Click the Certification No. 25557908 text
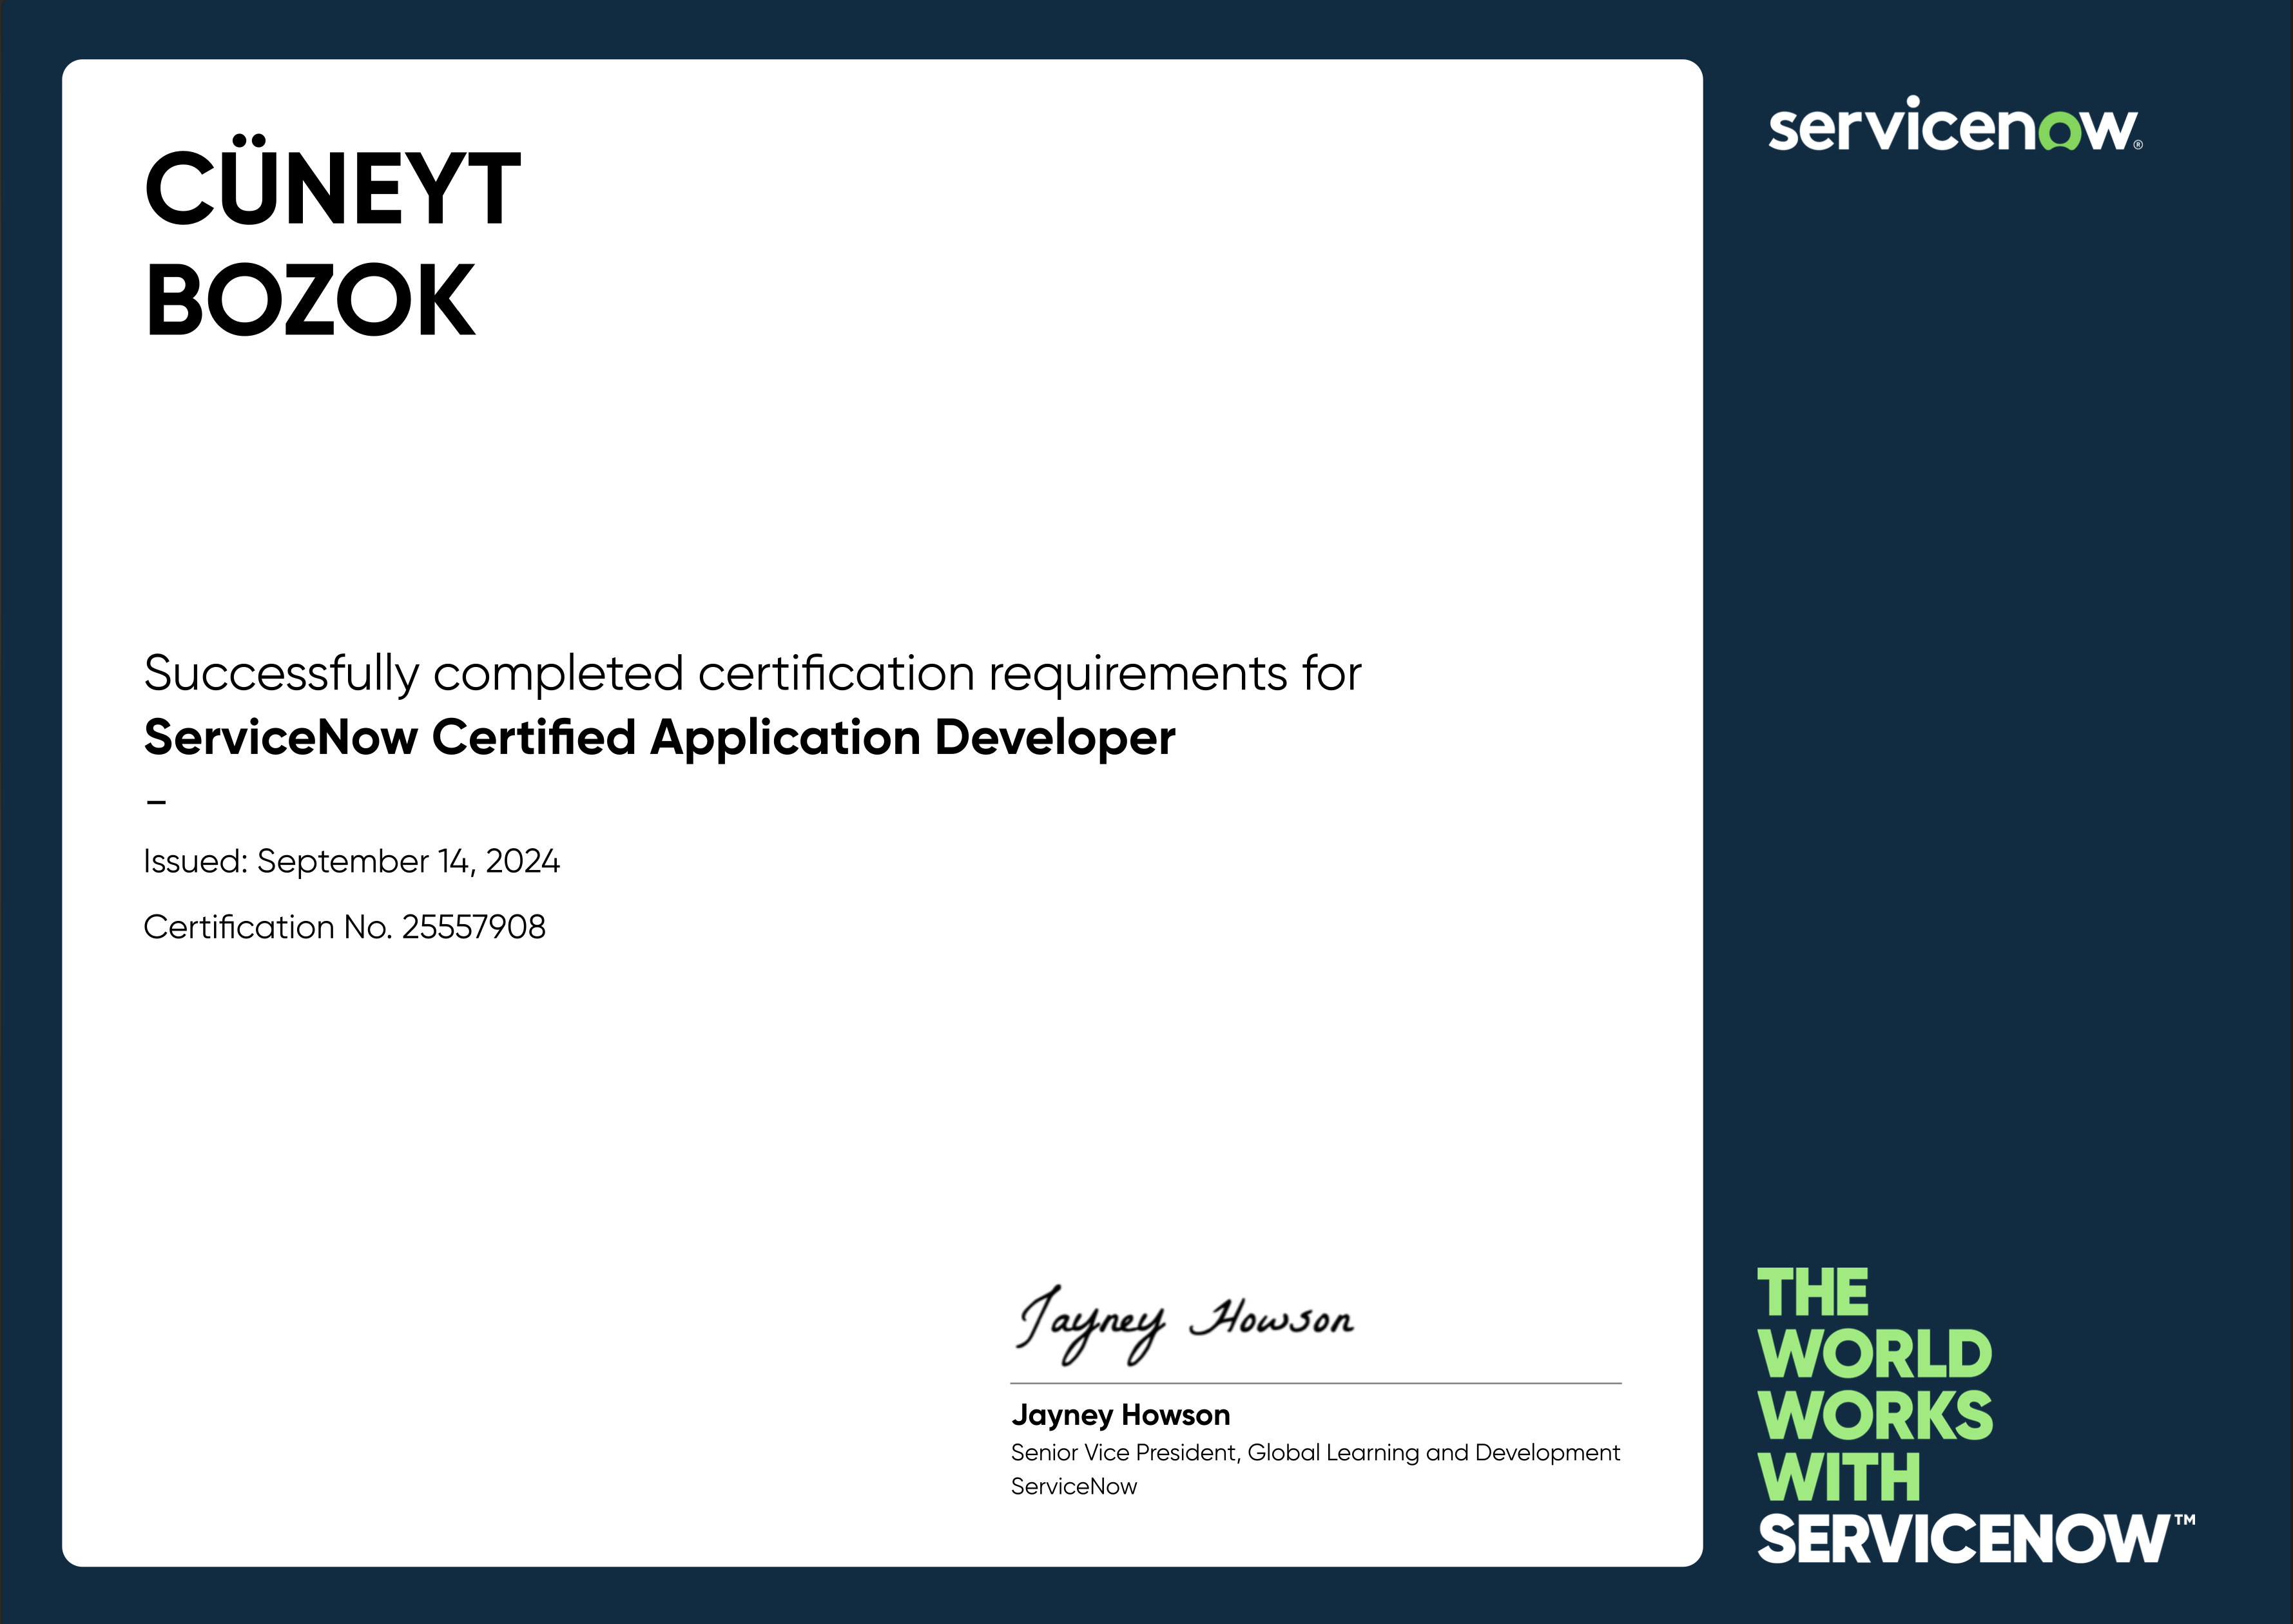The height and width of the screenshot is (1624, 2293). point(344,927)
